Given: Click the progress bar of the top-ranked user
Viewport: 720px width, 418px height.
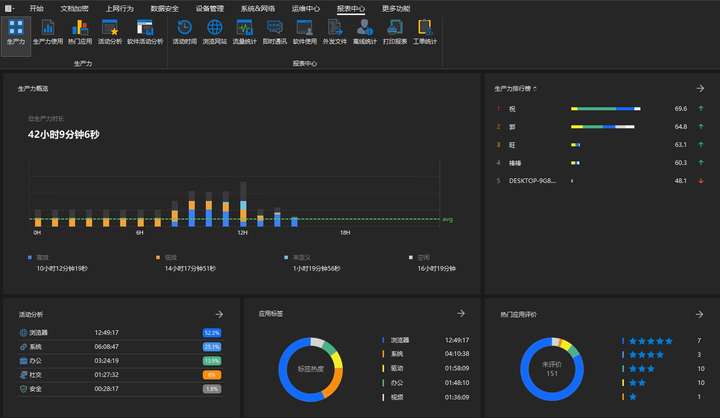Looking at the screenshot, I should [605, 109].
